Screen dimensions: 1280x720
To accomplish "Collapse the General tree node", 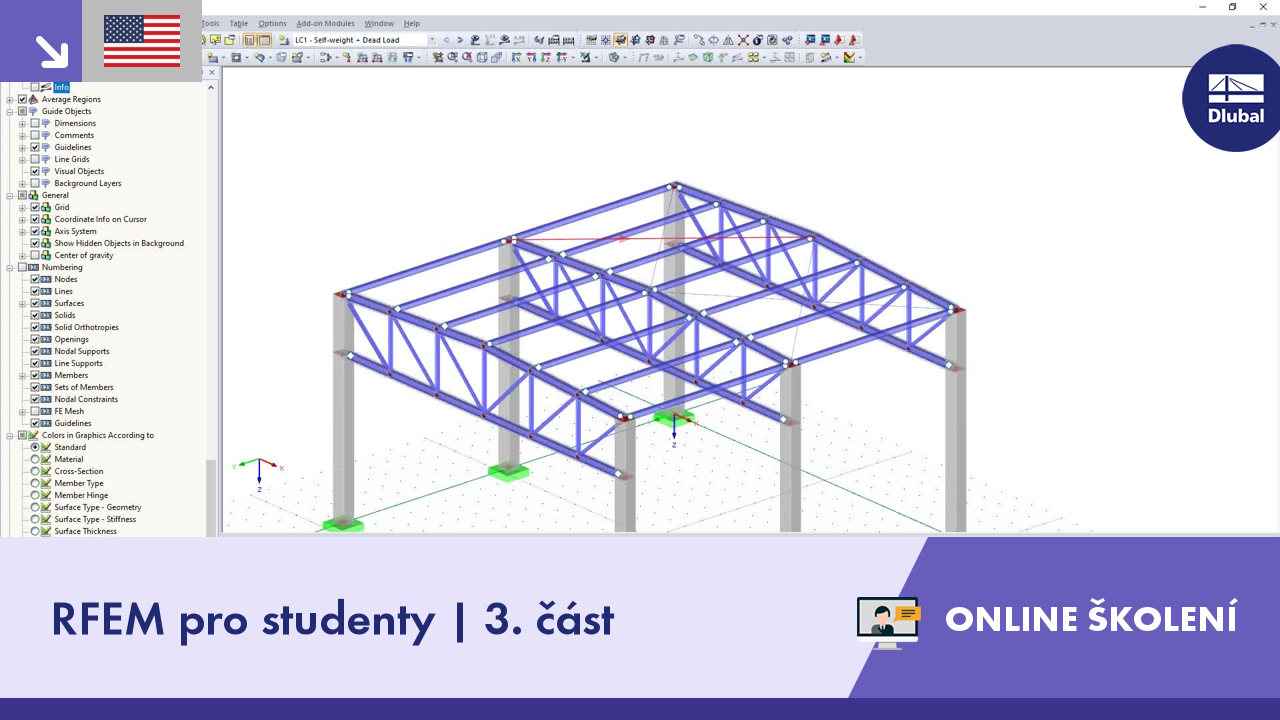I will [10, 195].
